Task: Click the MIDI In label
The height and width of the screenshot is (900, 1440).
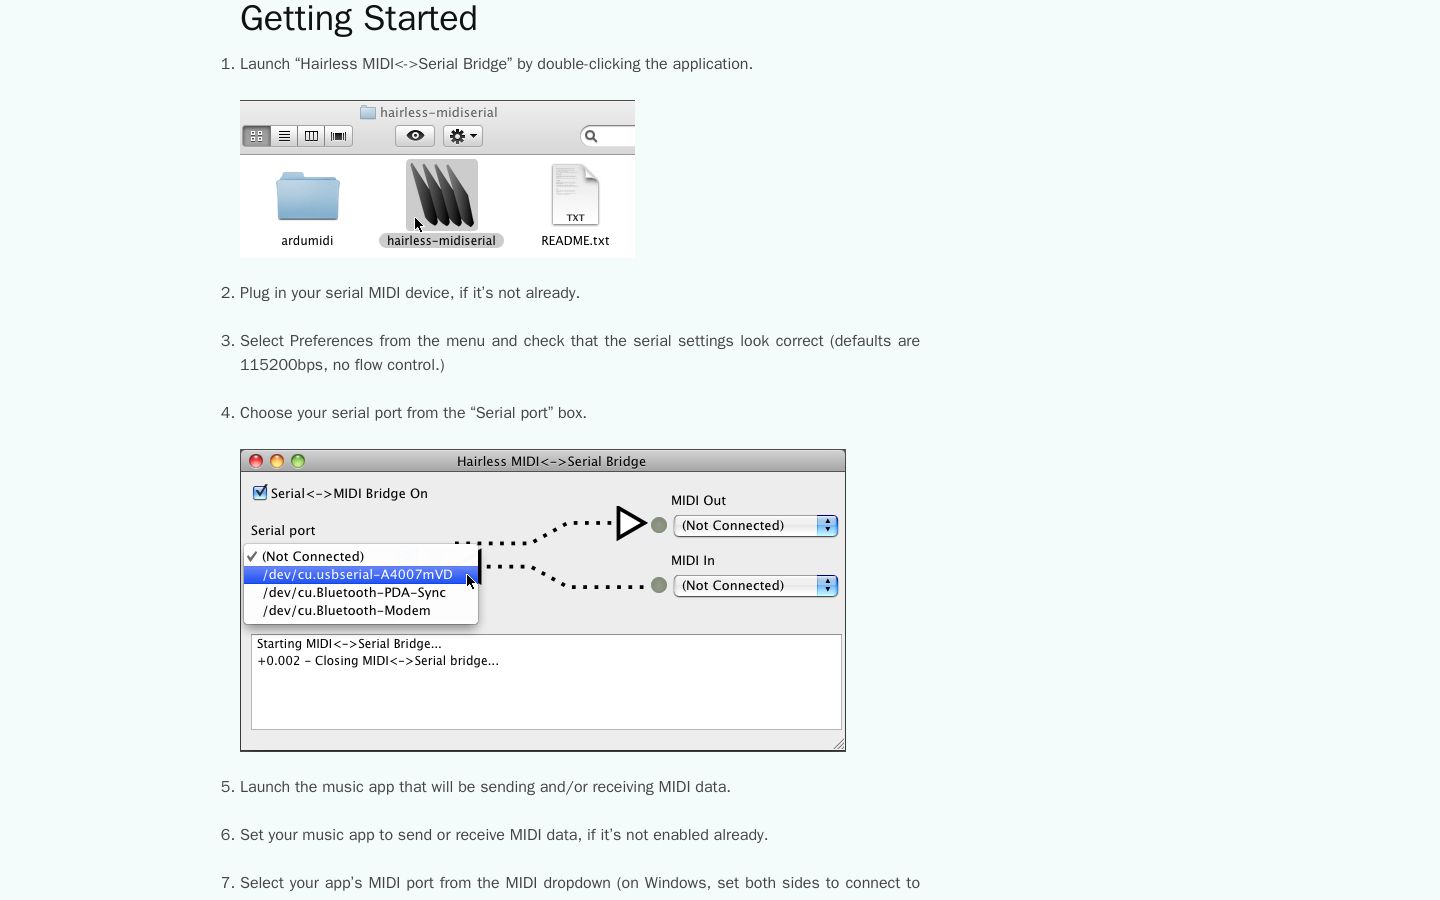Action: tap(693, 561)
